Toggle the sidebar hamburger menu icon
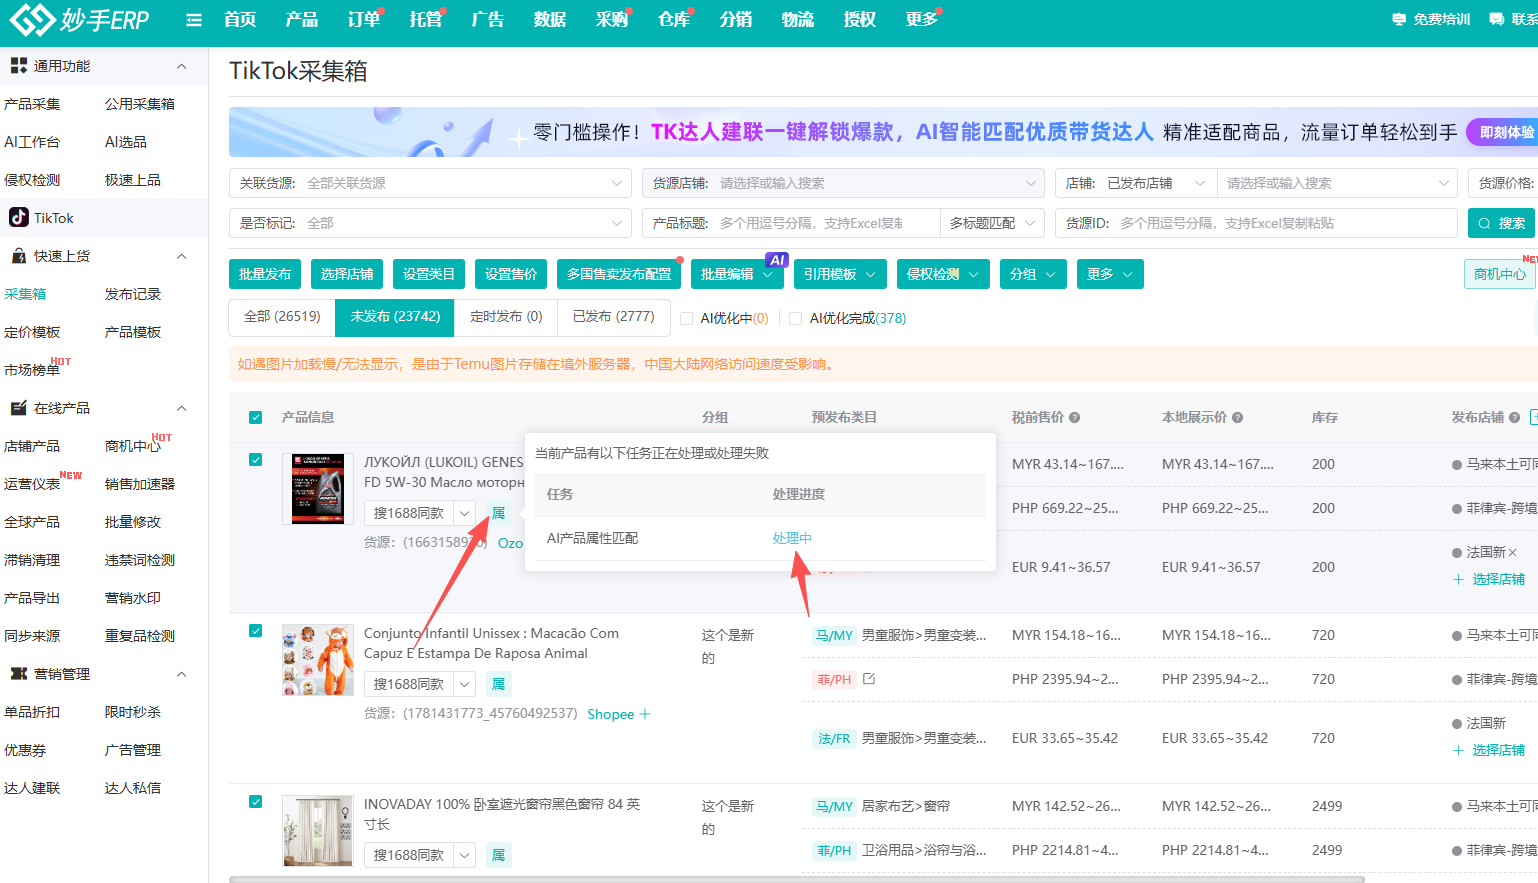Viewport: 1538px width, 883px height. 194,20
